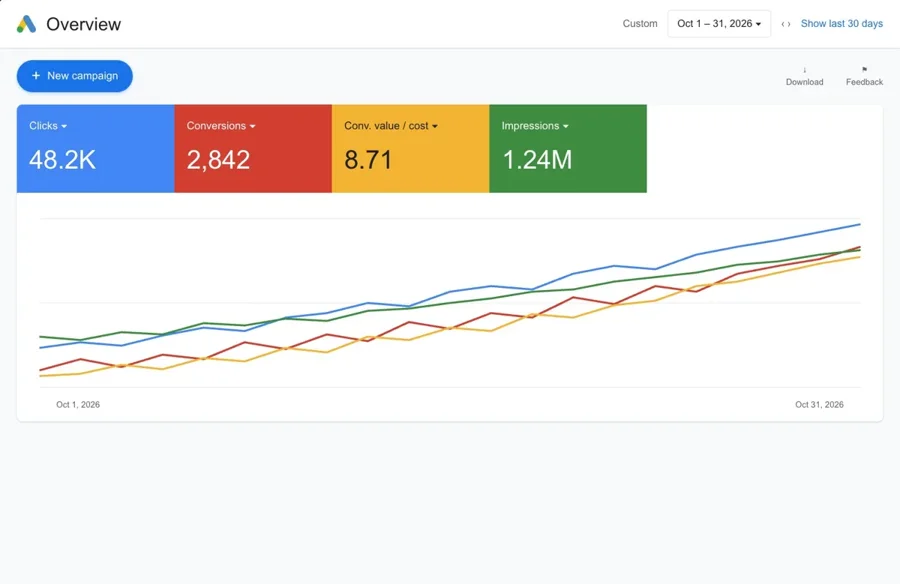Select the 1.24M impressions value
900x584 pixels.
click(x=537, y=160)
